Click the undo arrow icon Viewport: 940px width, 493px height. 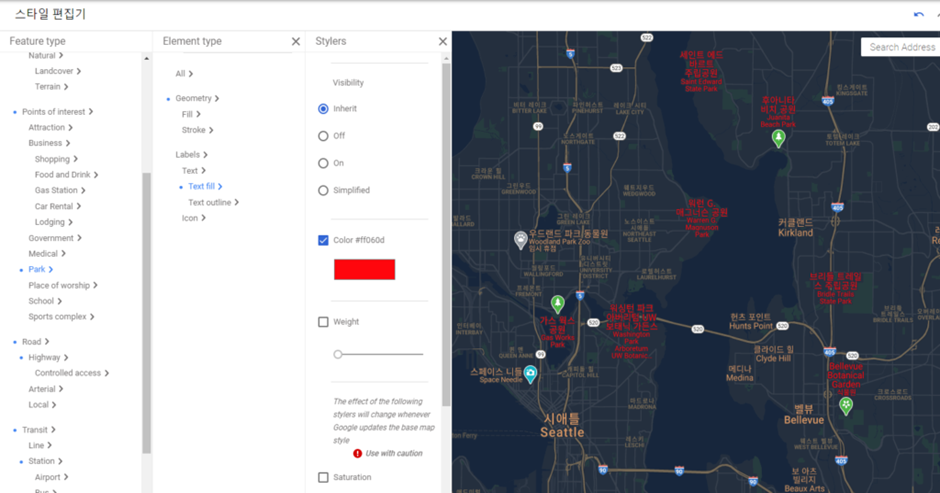point(918,14)
